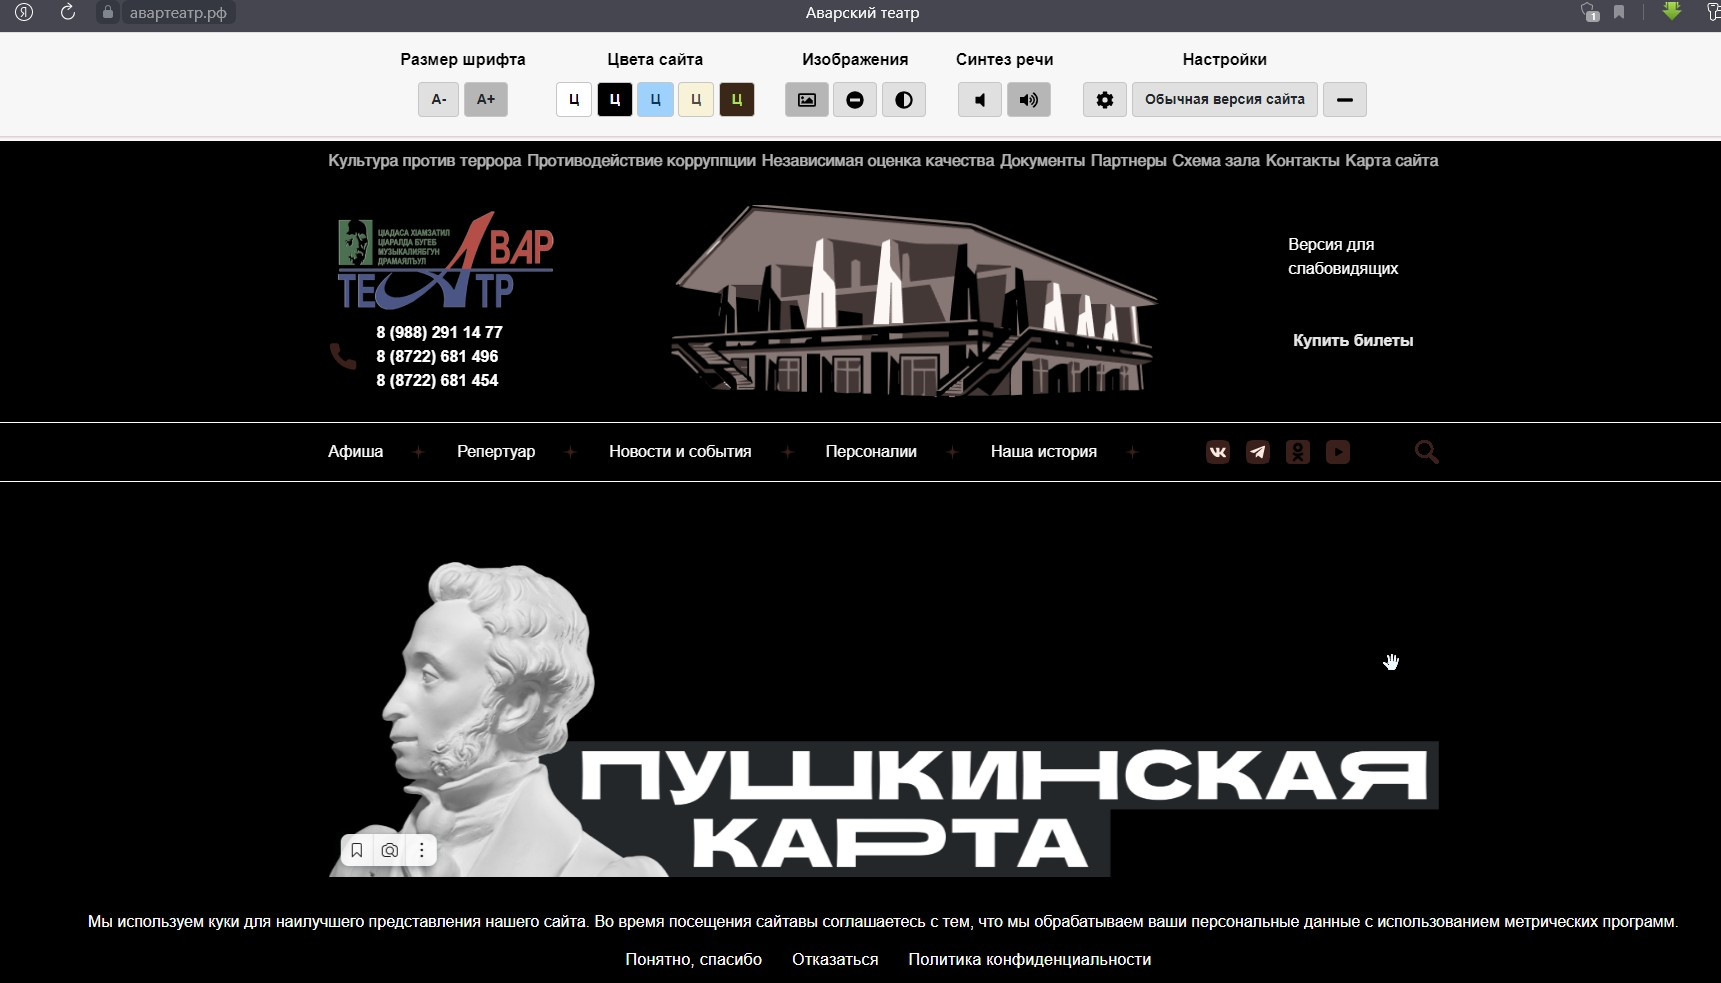Viewport: 1721px width, 983px height.
Task: Expand plus next to 'Наша история'
Action: (x=1132, y=452)
